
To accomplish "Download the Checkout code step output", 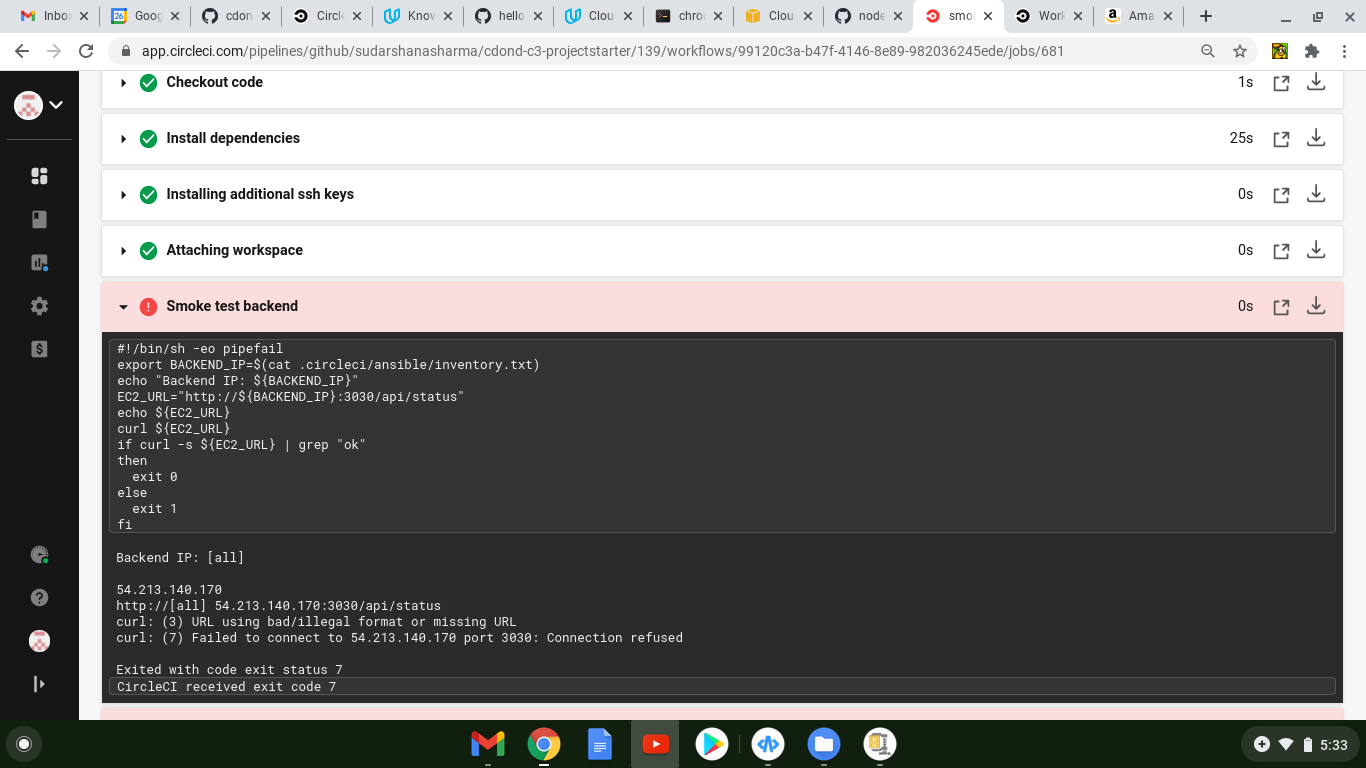I will [1316, 82].
